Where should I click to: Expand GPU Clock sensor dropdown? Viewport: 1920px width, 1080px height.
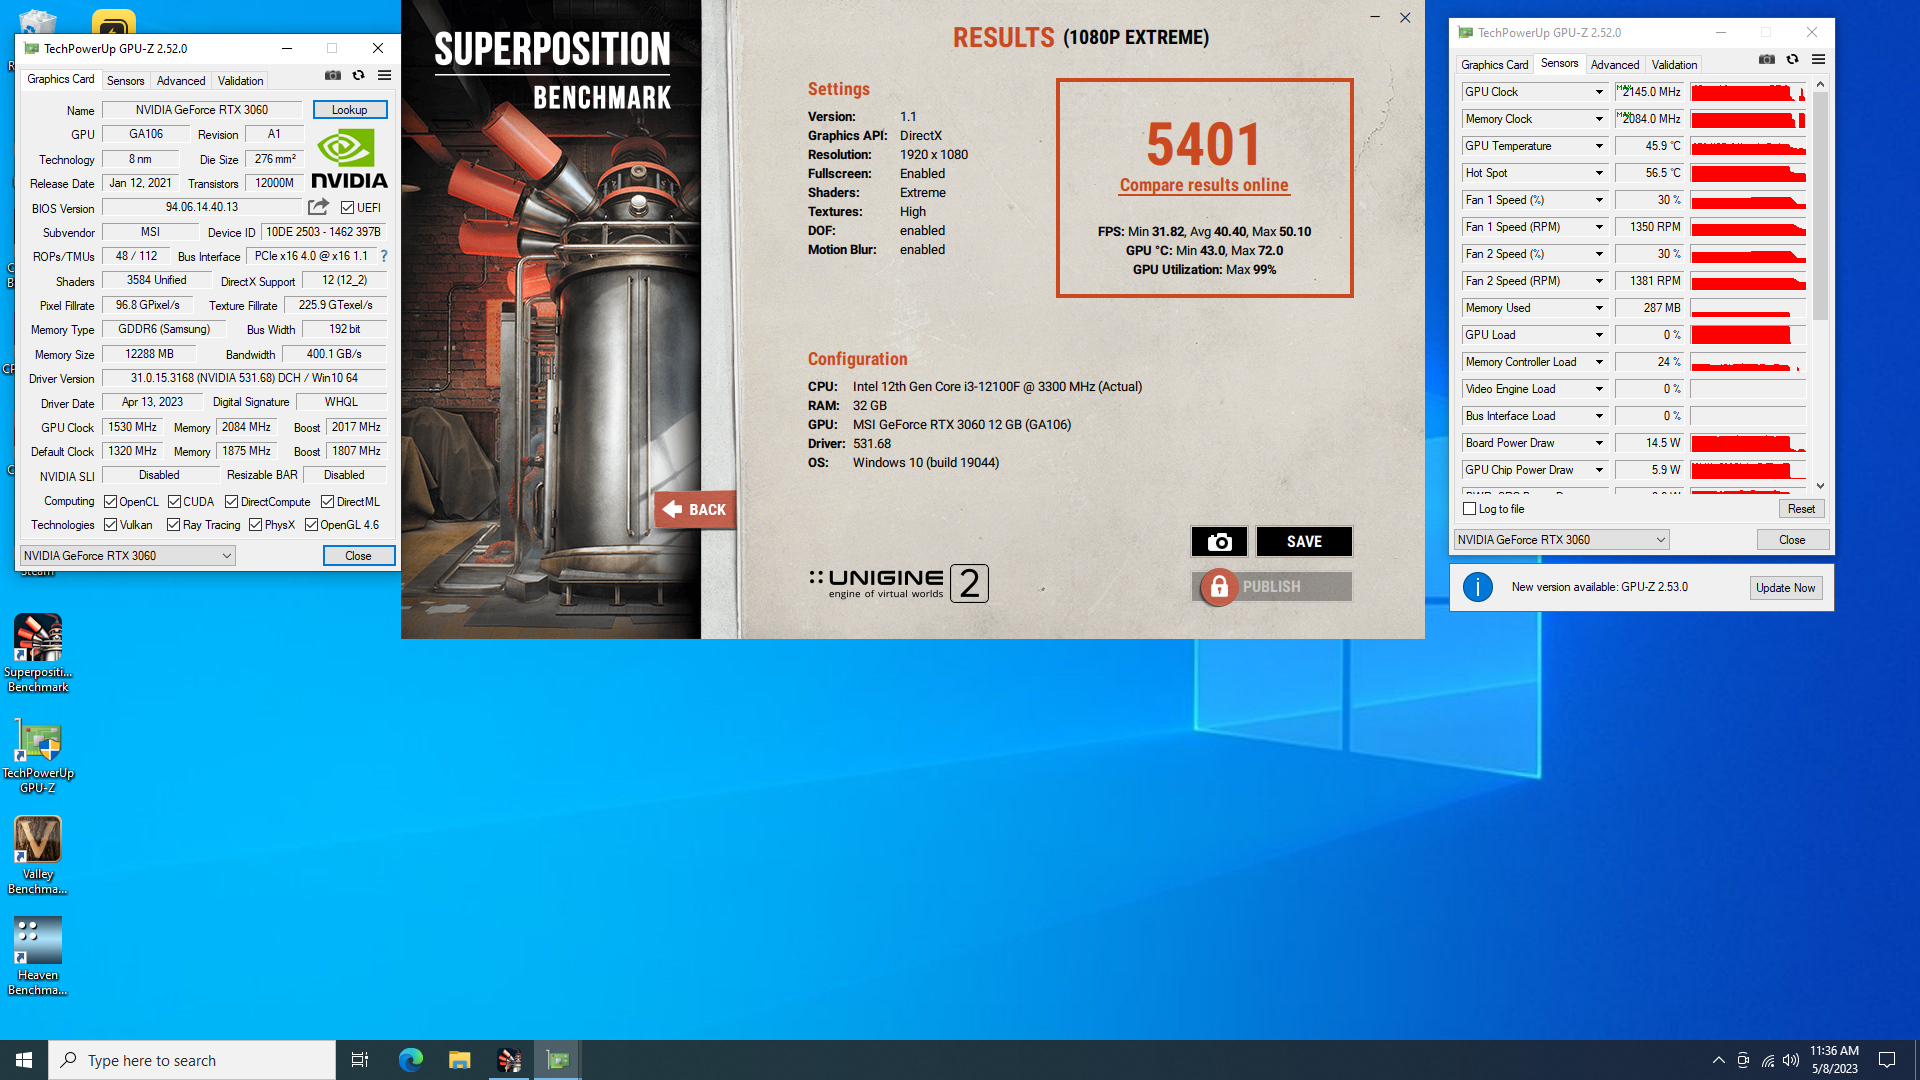pyautogui.click(x=1599, y=92)
